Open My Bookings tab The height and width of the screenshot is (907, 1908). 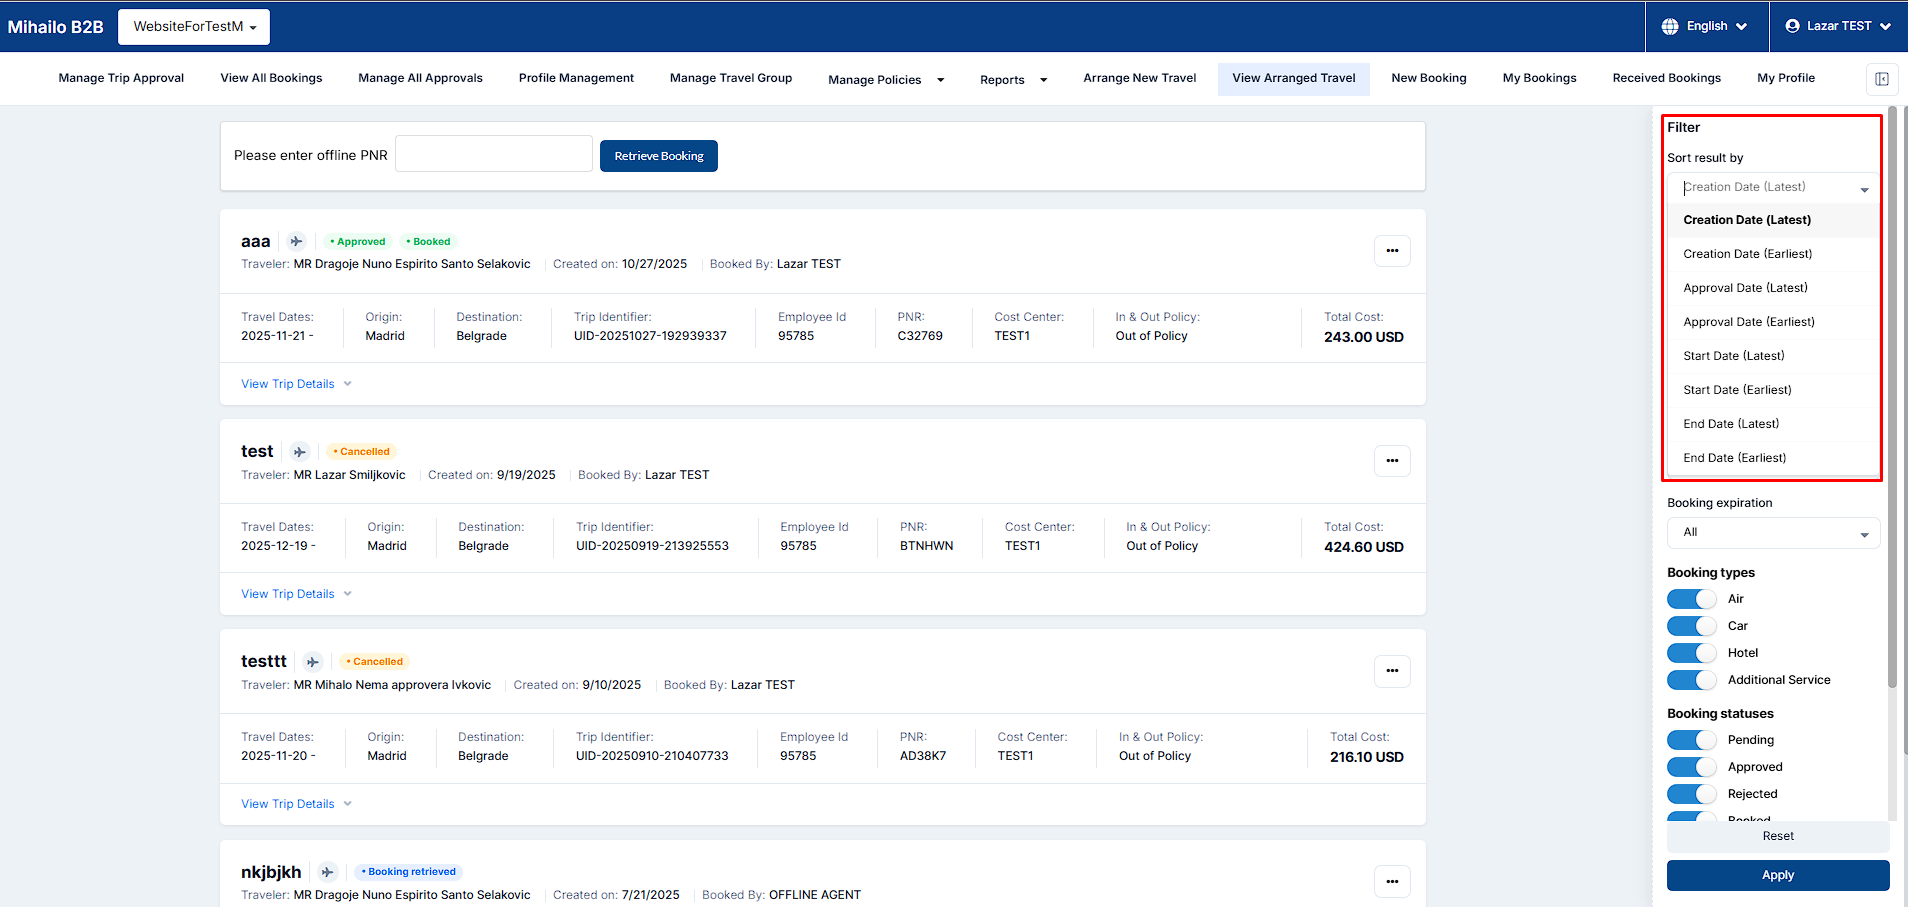(1539, 78)
